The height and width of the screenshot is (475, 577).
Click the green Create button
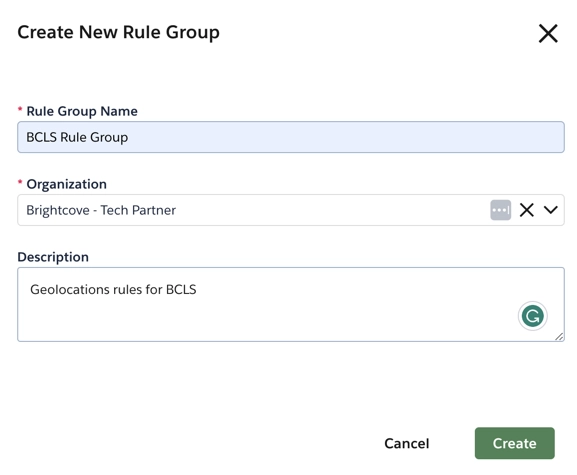(514, 443)
